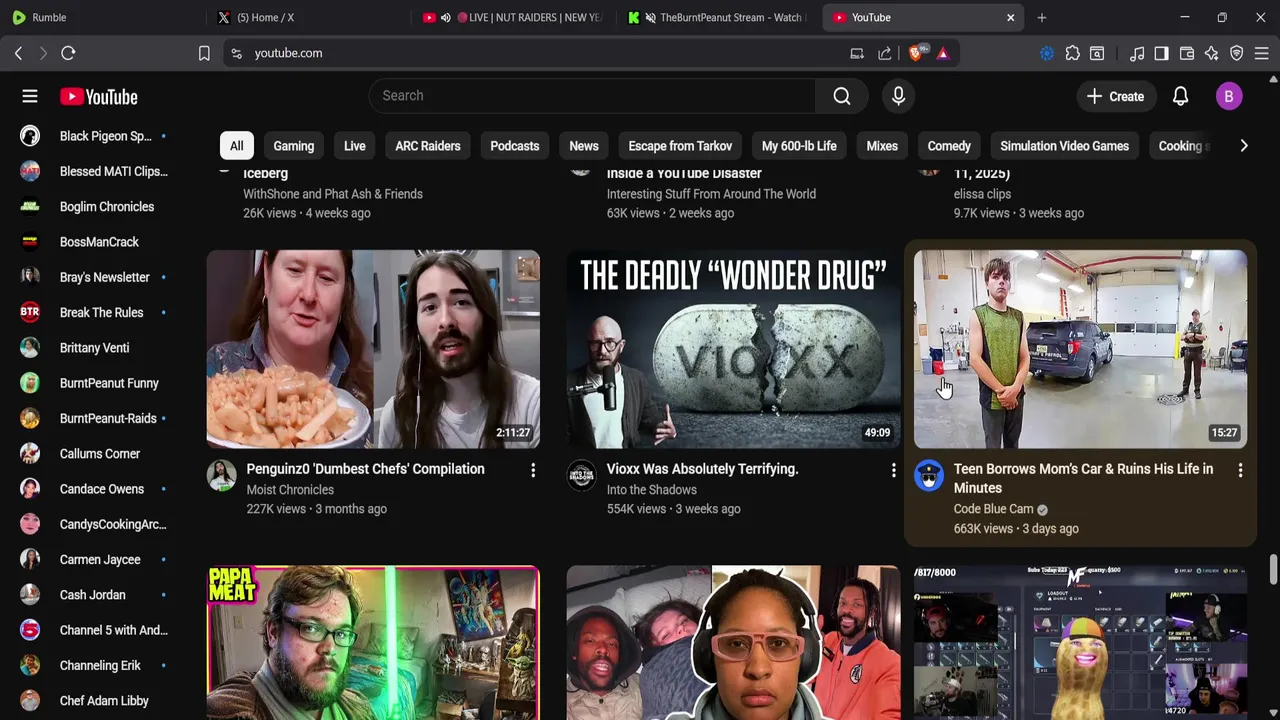The width and height of the screenshot is (1280, 720).
Task: Play the Teen Borrows Mom's Car thumbnail
Action: tap(1080, 349)
